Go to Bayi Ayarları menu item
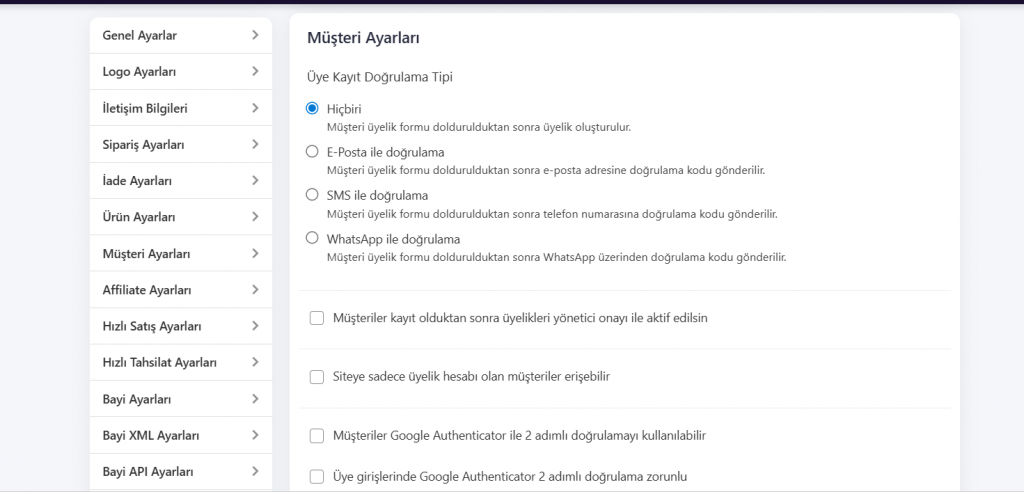 point(137,399)
